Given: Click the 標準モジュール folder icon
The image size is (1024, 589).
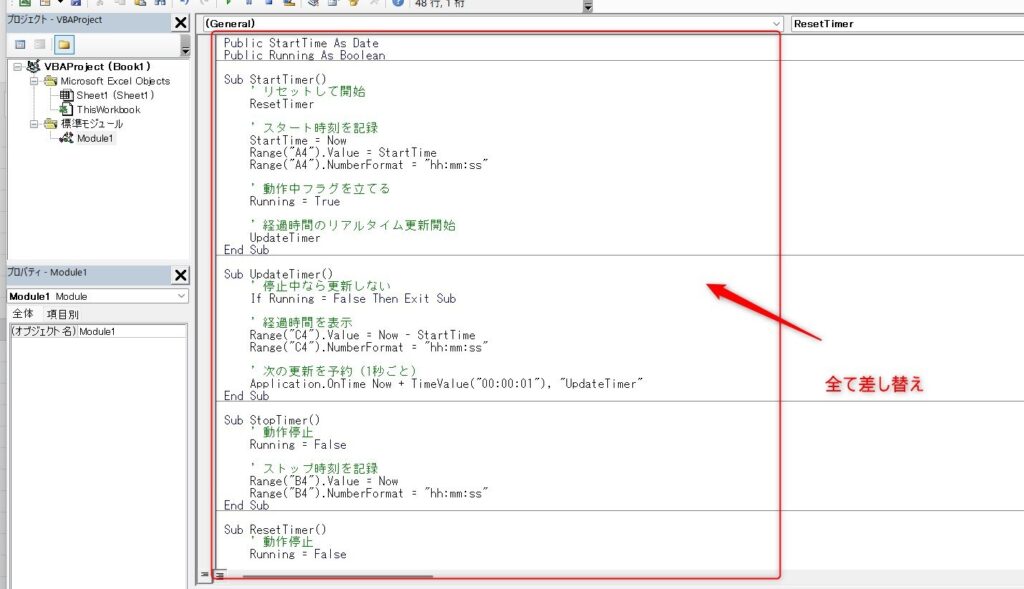Looking at the screenshot, I should (x=50, y=123).
